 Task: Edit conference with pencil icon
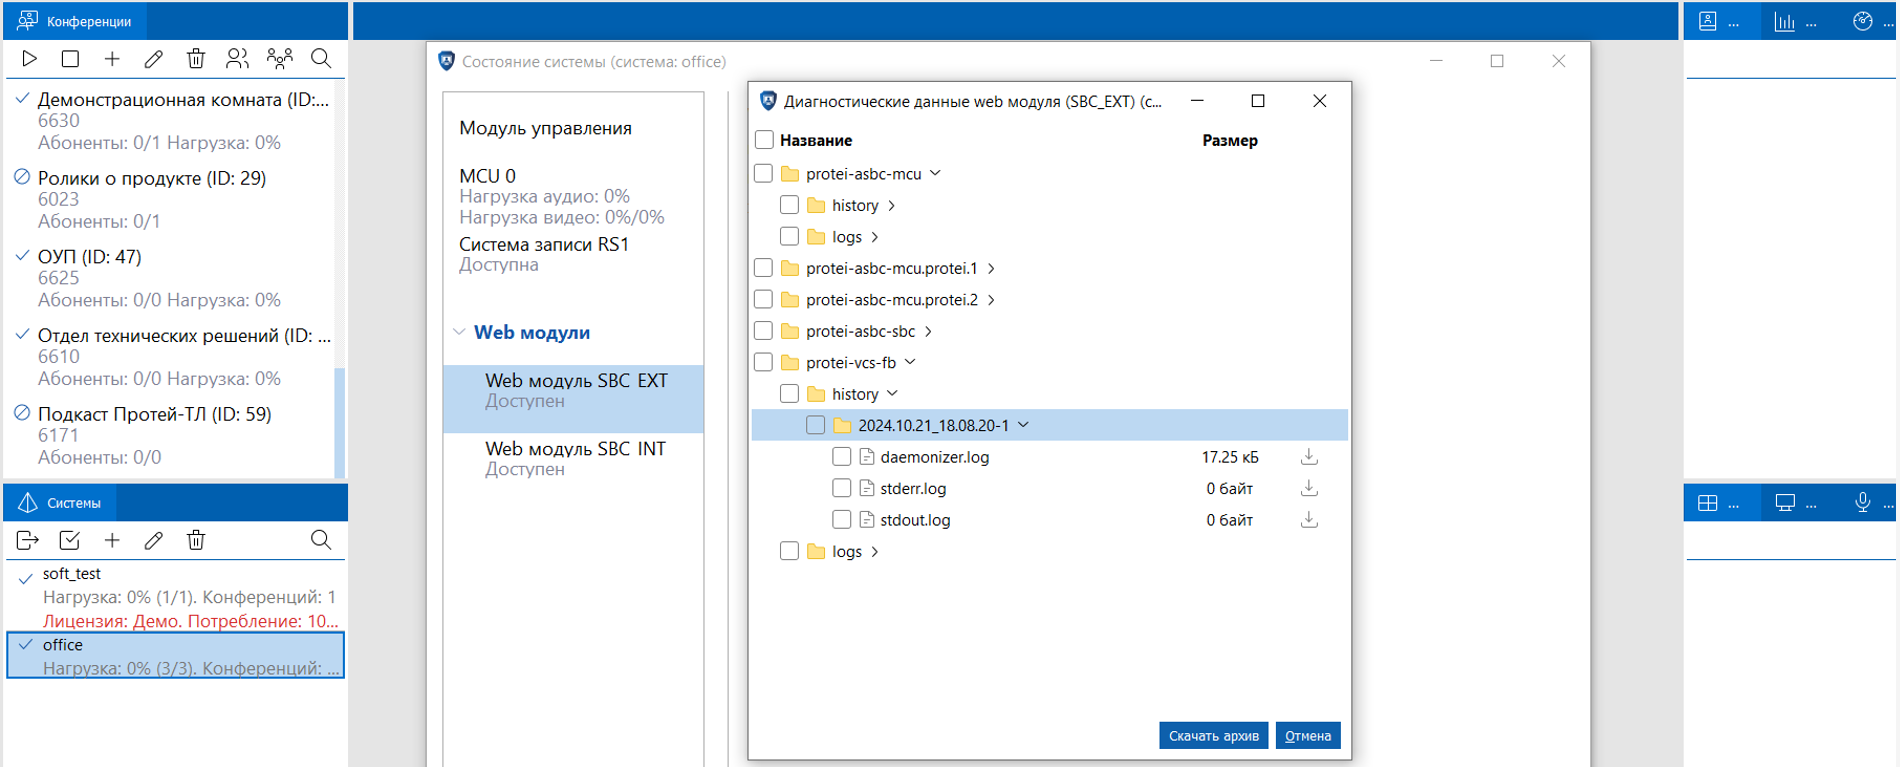153,59
